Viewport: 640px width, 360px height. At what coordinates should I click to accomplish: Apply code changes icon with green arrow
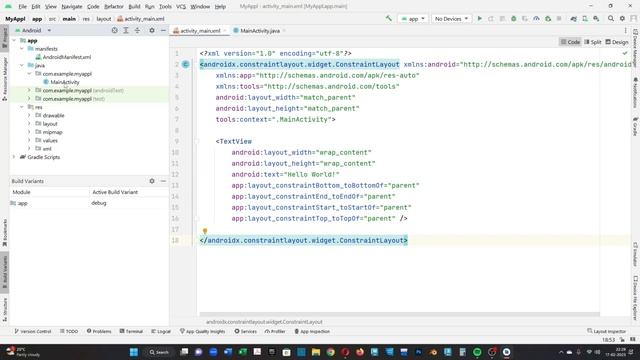(x=548, y=19)
